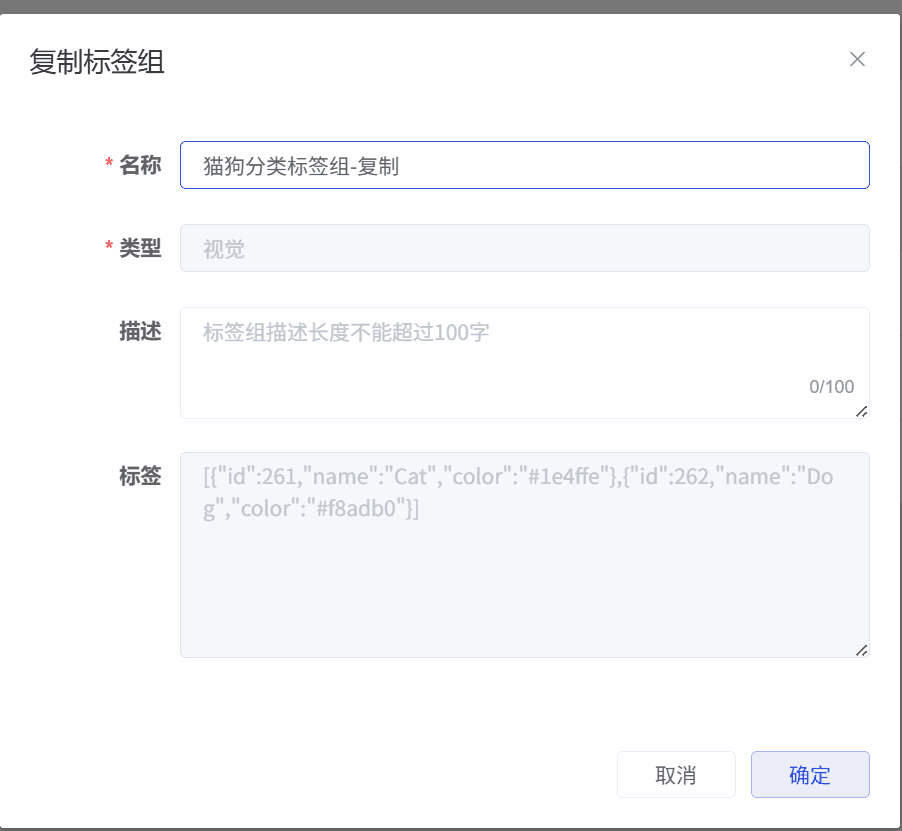902x831 pixels.
Task: Click the 名称 input field
Action: click(x=524, y=165)
